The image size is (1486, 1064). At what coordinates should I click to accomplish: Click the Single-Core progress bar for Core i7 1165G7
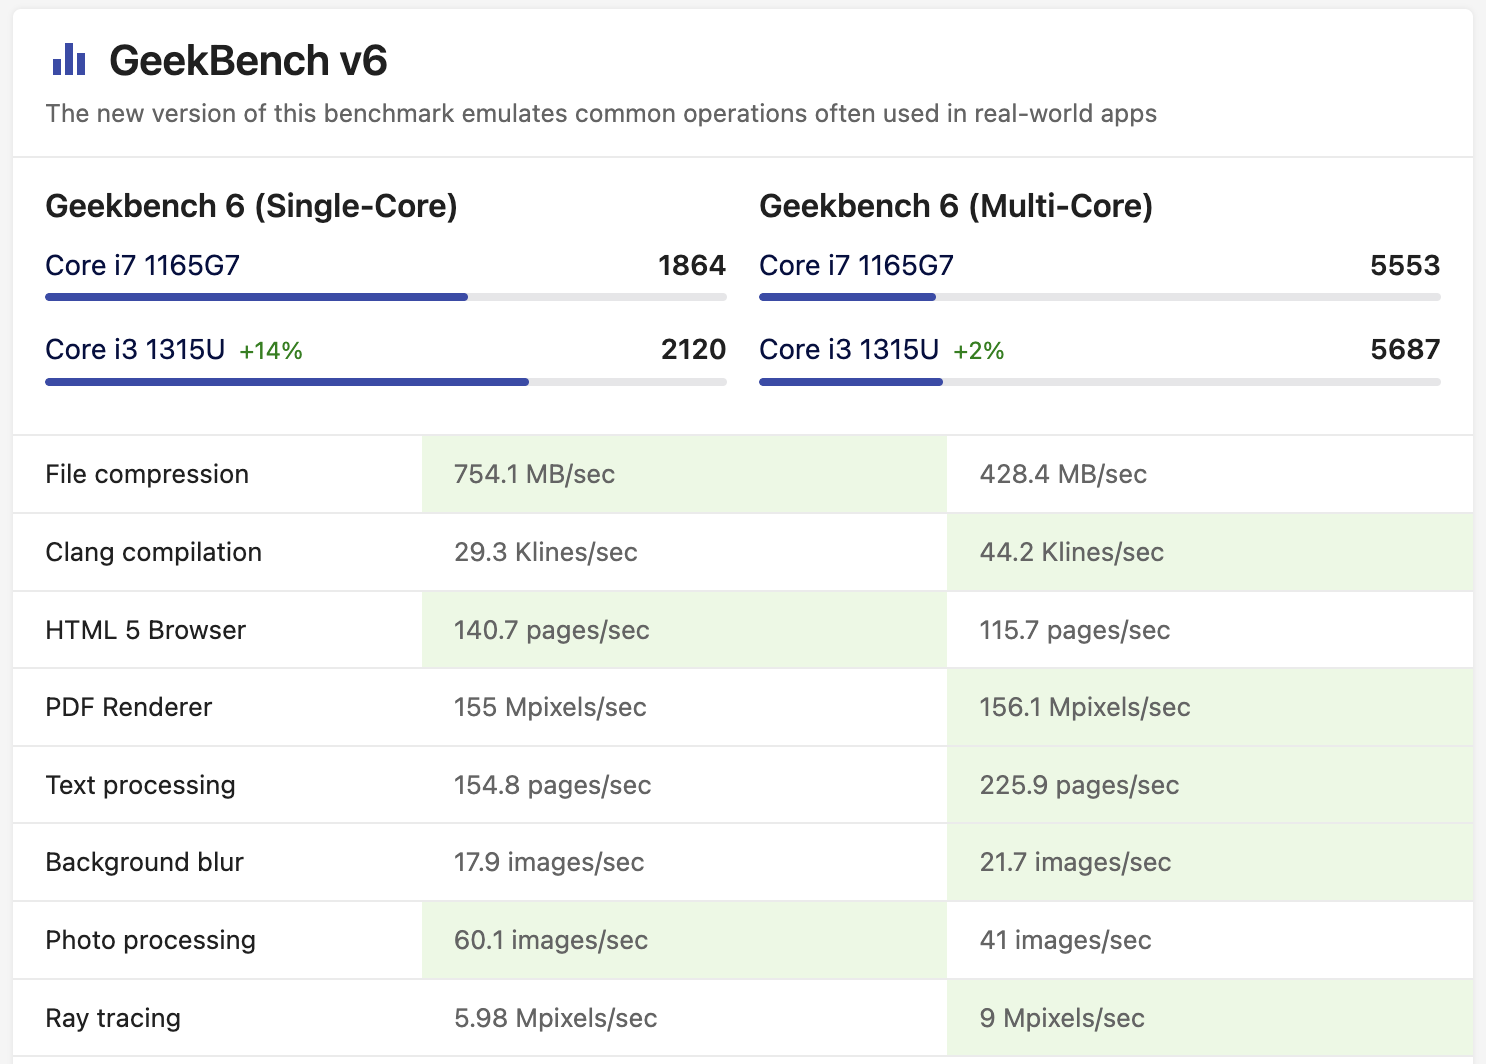(x=386, y=297)
